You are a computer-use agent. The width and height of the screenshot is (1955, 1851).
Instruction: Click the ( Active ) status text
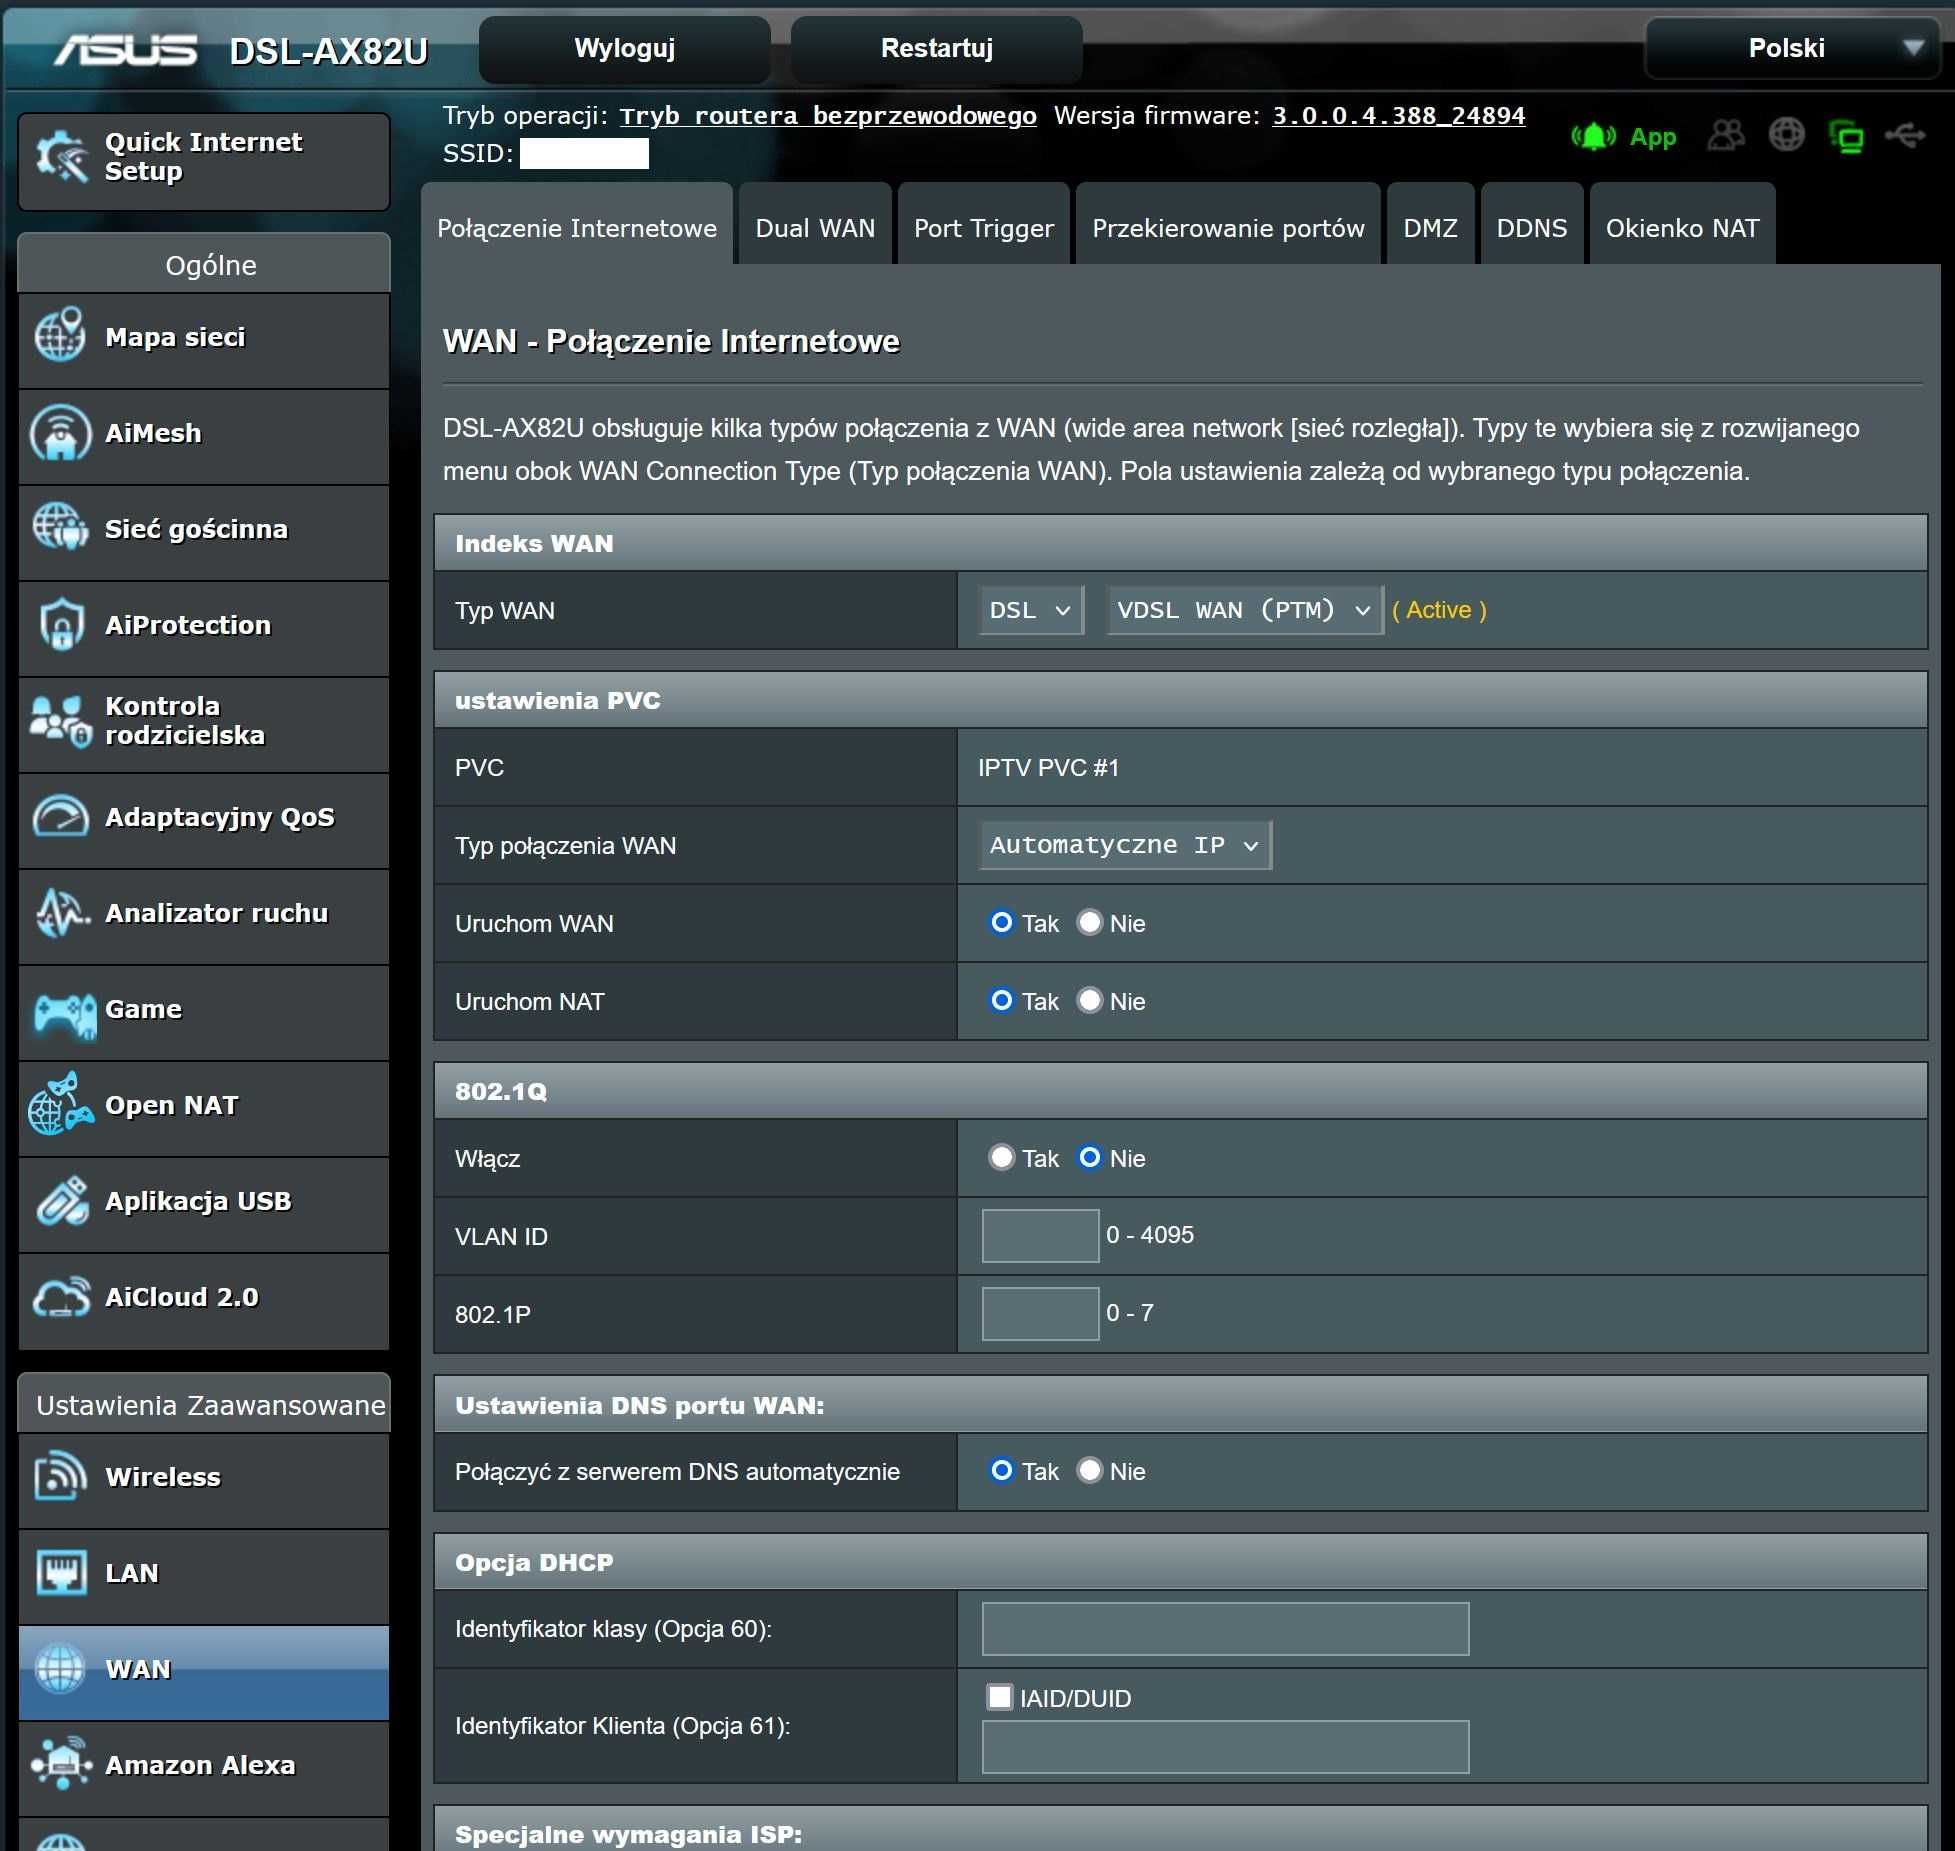[1439, 610]
